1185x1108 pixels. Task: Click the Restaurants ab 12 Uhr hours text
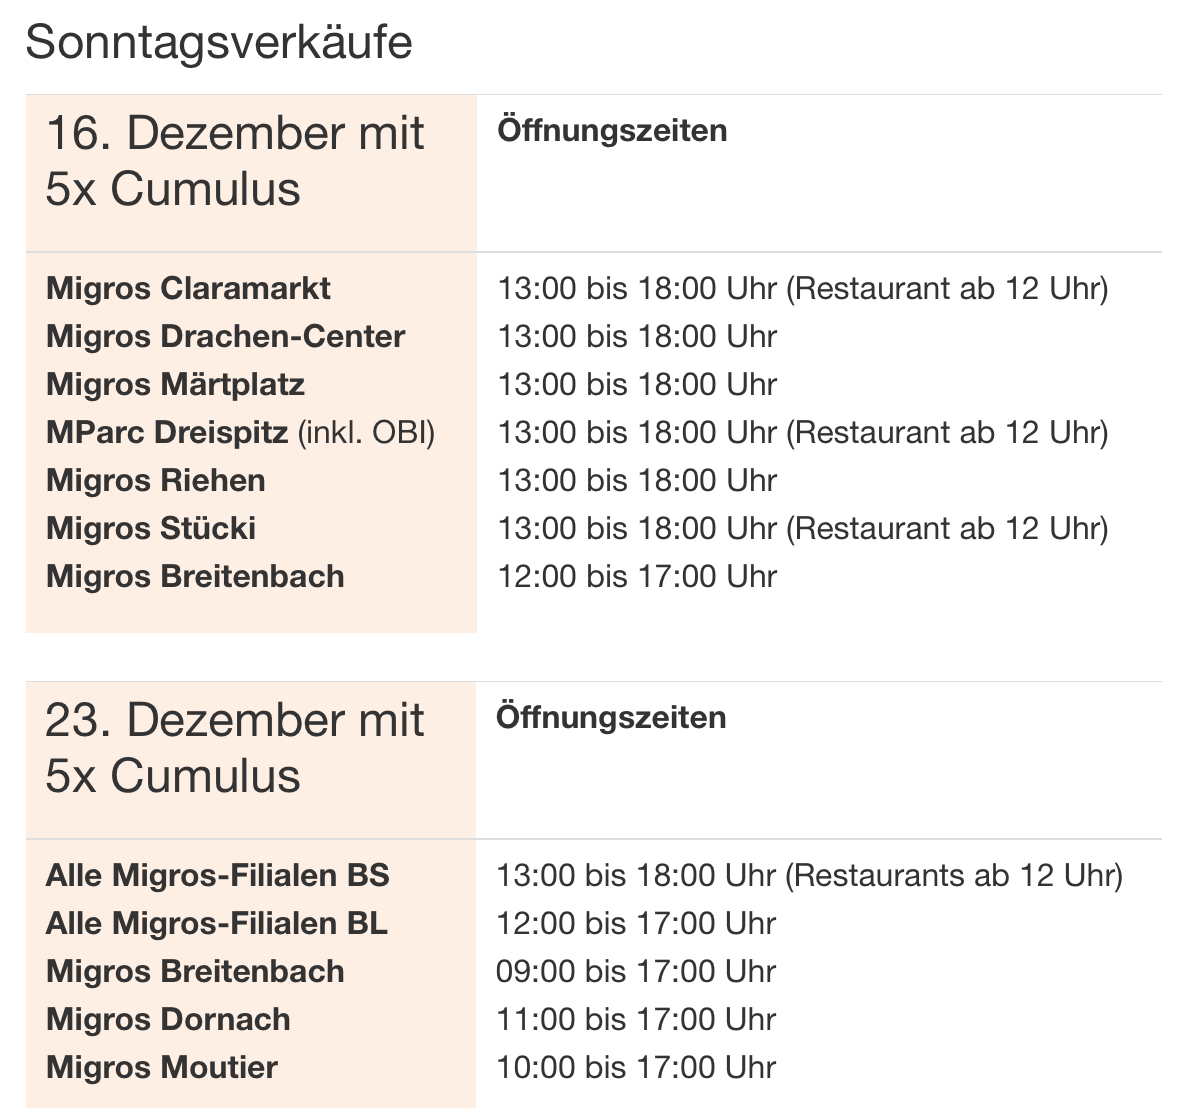point(953,875)
